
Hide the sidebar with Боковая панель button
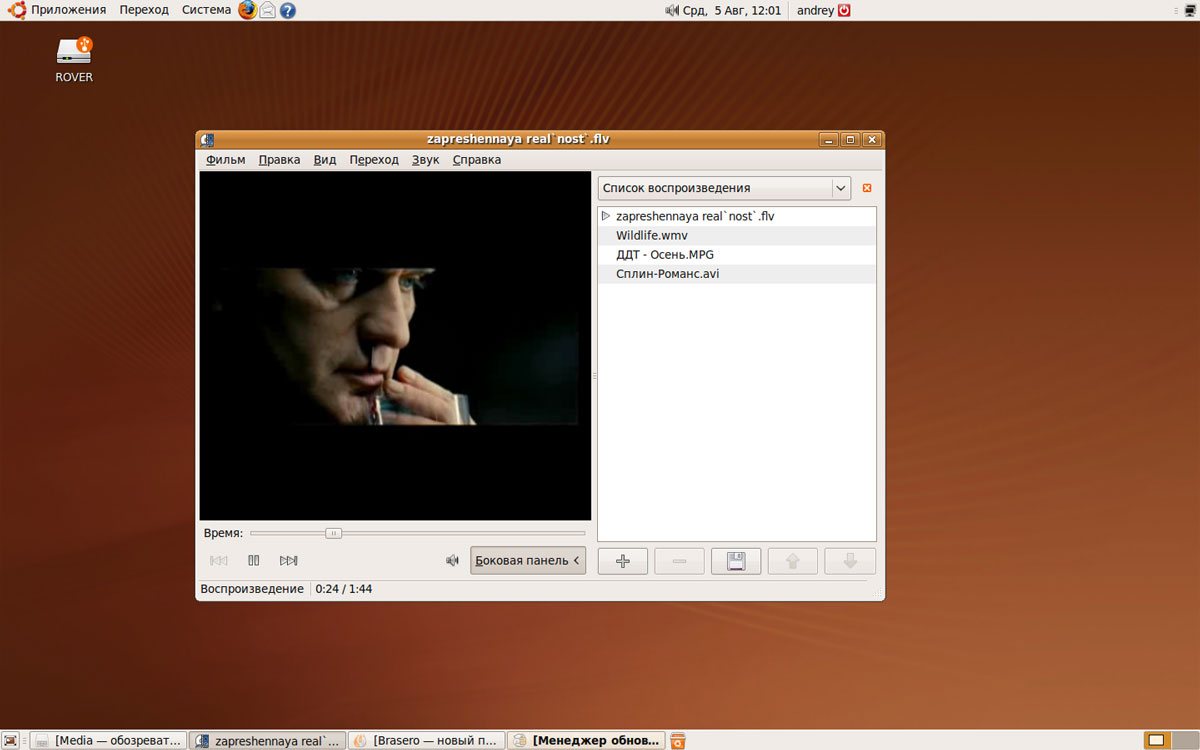tap(528, 561)
